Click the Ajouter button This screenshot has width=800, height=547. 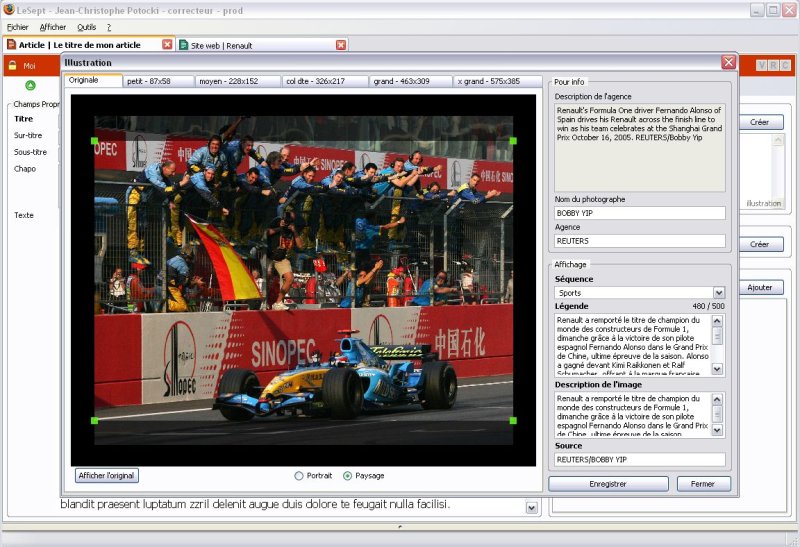(761, 287)
